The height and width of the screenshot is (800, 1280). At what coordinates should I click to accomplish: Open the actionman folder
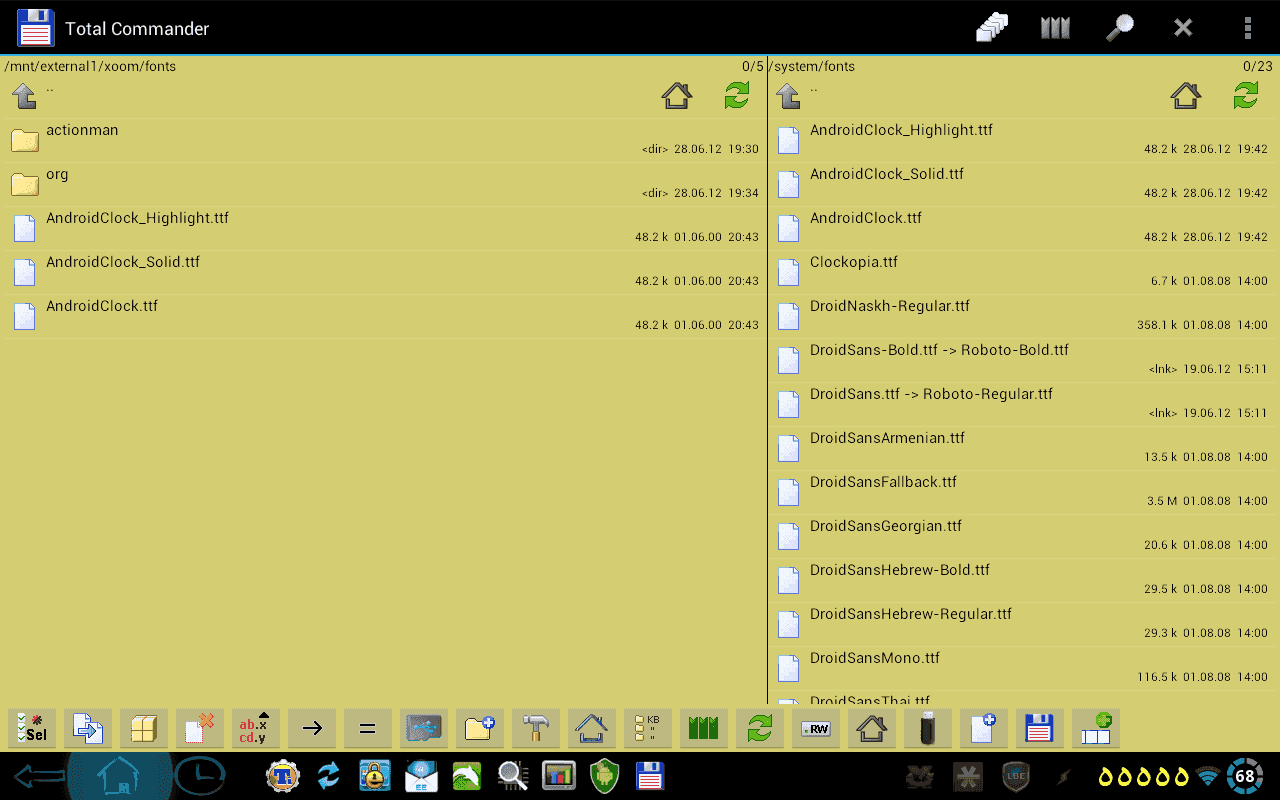click(384, 140)
